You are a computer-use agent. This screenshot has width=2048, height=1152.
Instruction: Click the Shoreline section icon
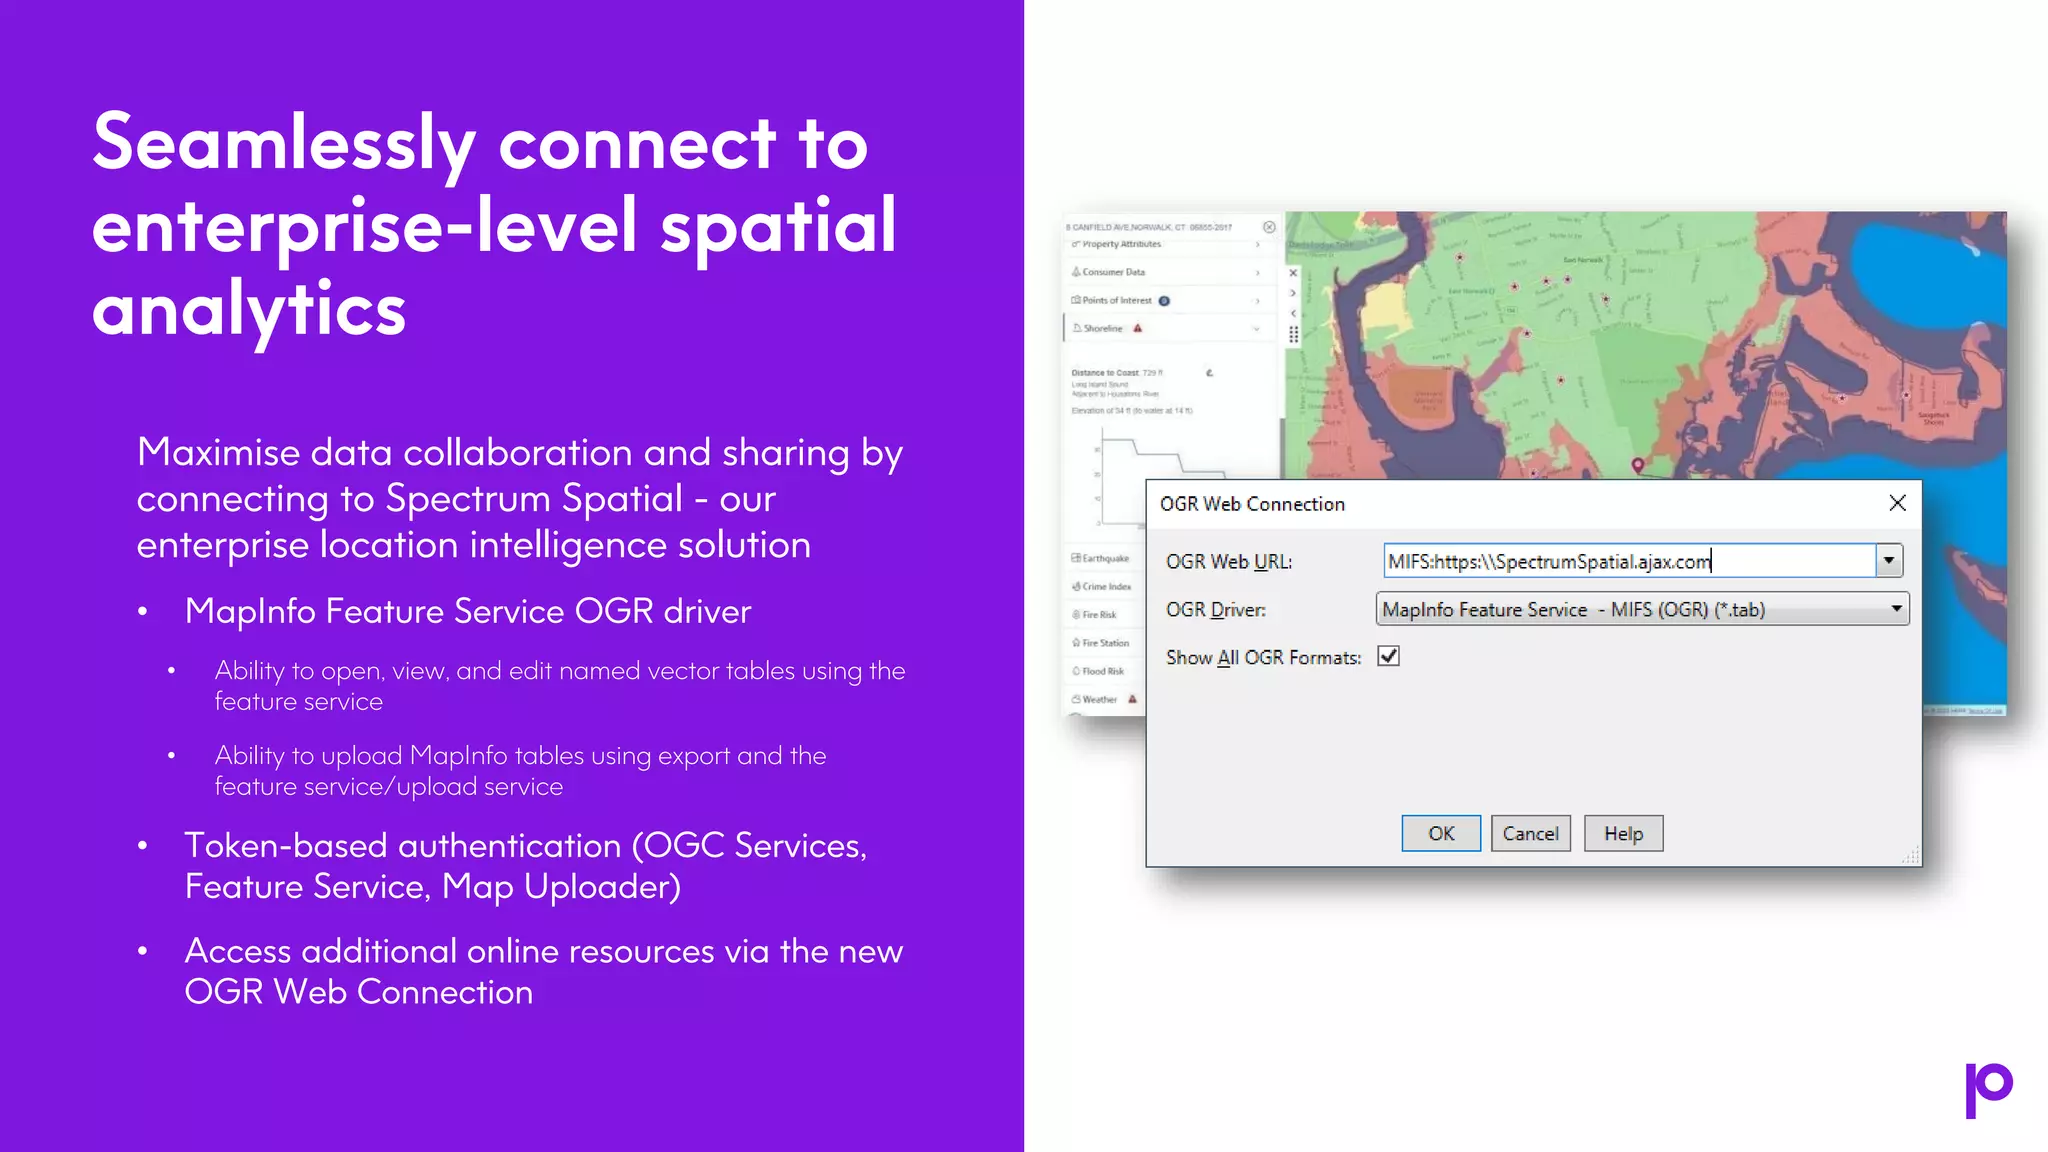pyautogui.click(x=1077, y=328)
